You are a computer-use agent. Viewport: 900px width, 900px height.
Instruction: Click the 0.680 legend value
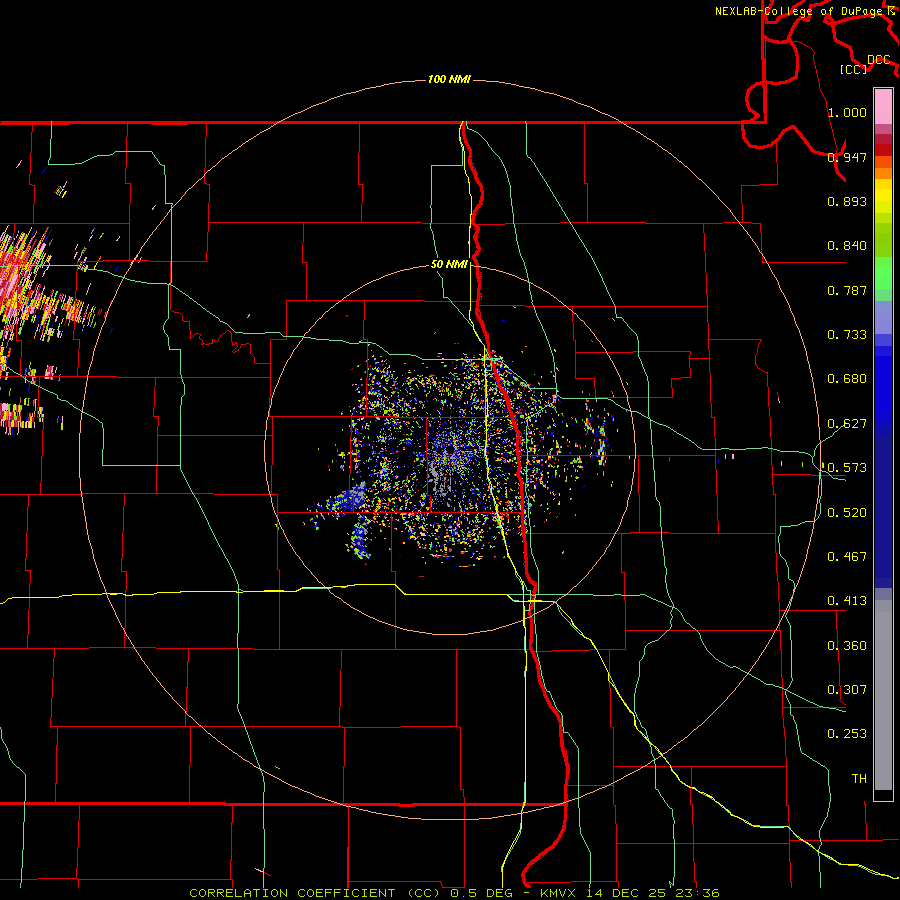pos(847,379)
